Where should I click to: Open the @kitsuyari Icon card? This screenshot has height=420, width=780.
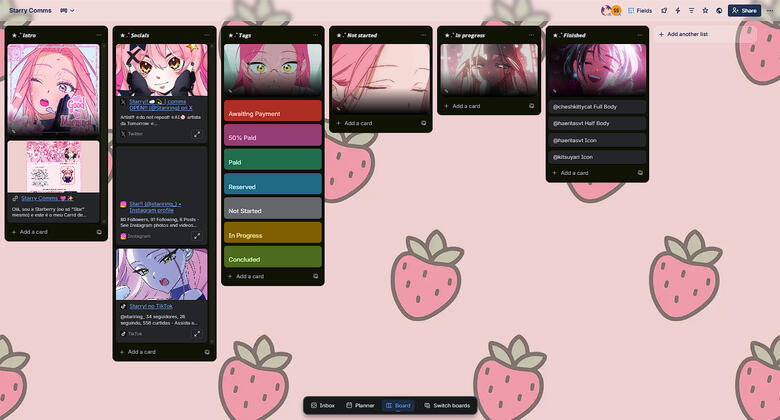pos(597,157)
